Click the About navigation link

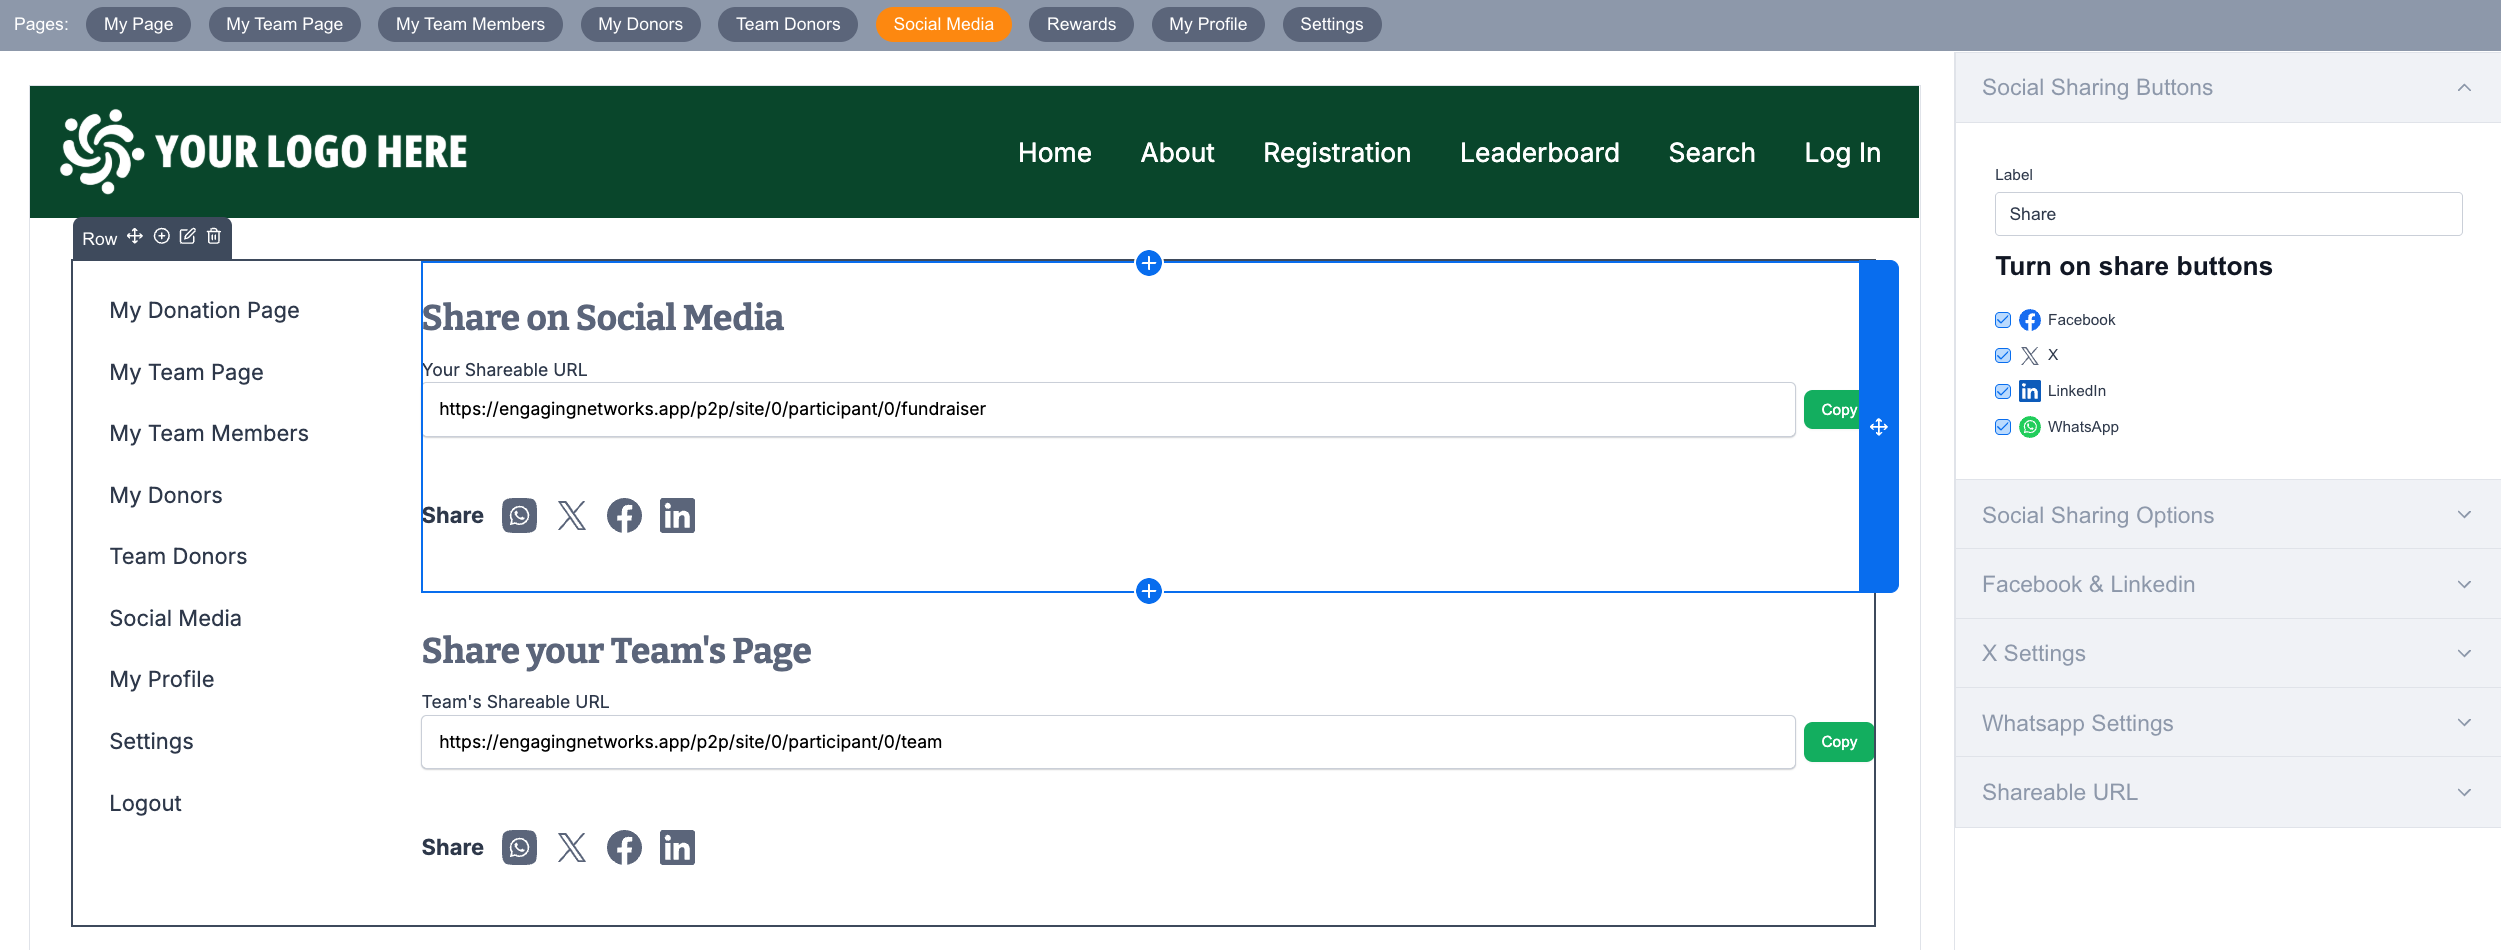[1177, 153]
